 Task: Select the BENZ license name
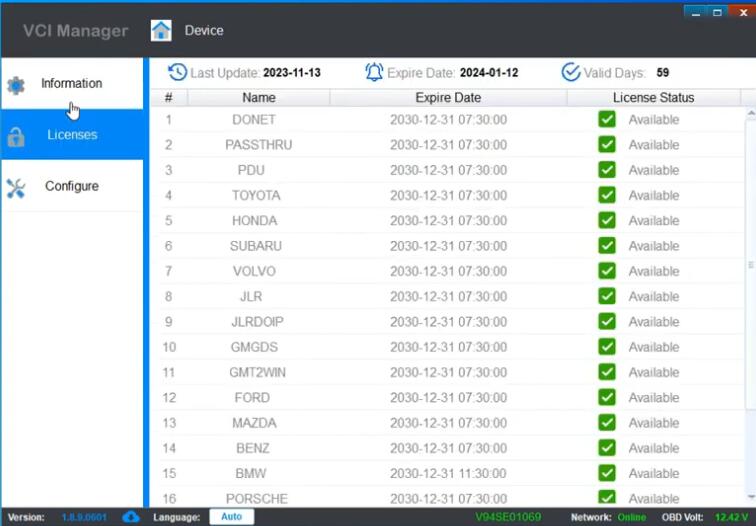[x=253, y=448]
